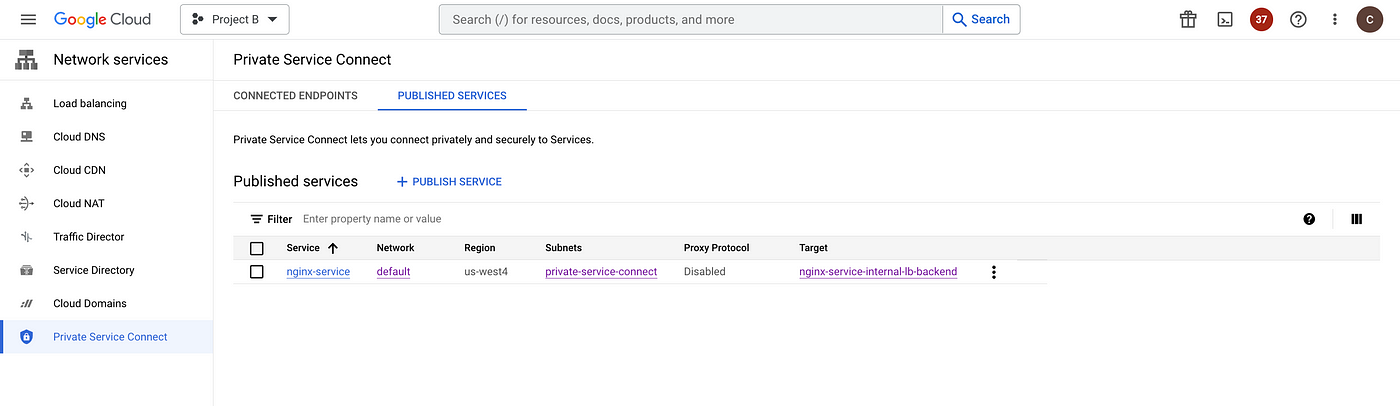The image size is (1400, 406).
Task: Click the Network services header icon
Action: [x=27, y=60]
